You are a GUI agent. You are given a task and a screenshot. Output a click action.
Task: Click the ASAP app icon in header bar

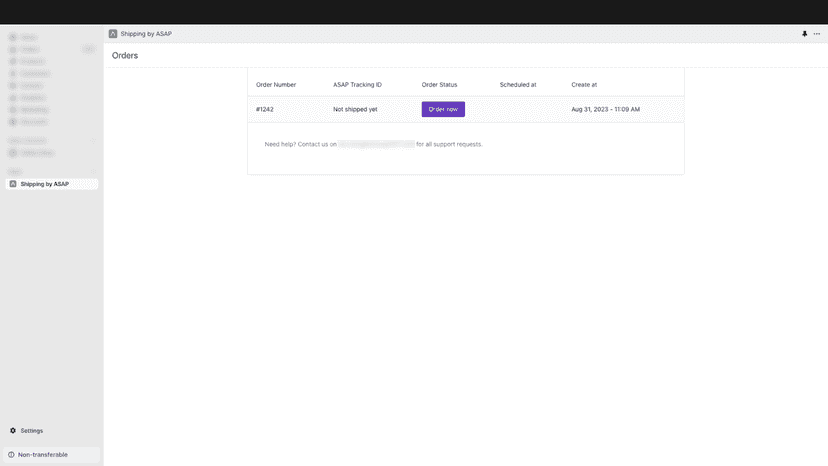[113, 34]
